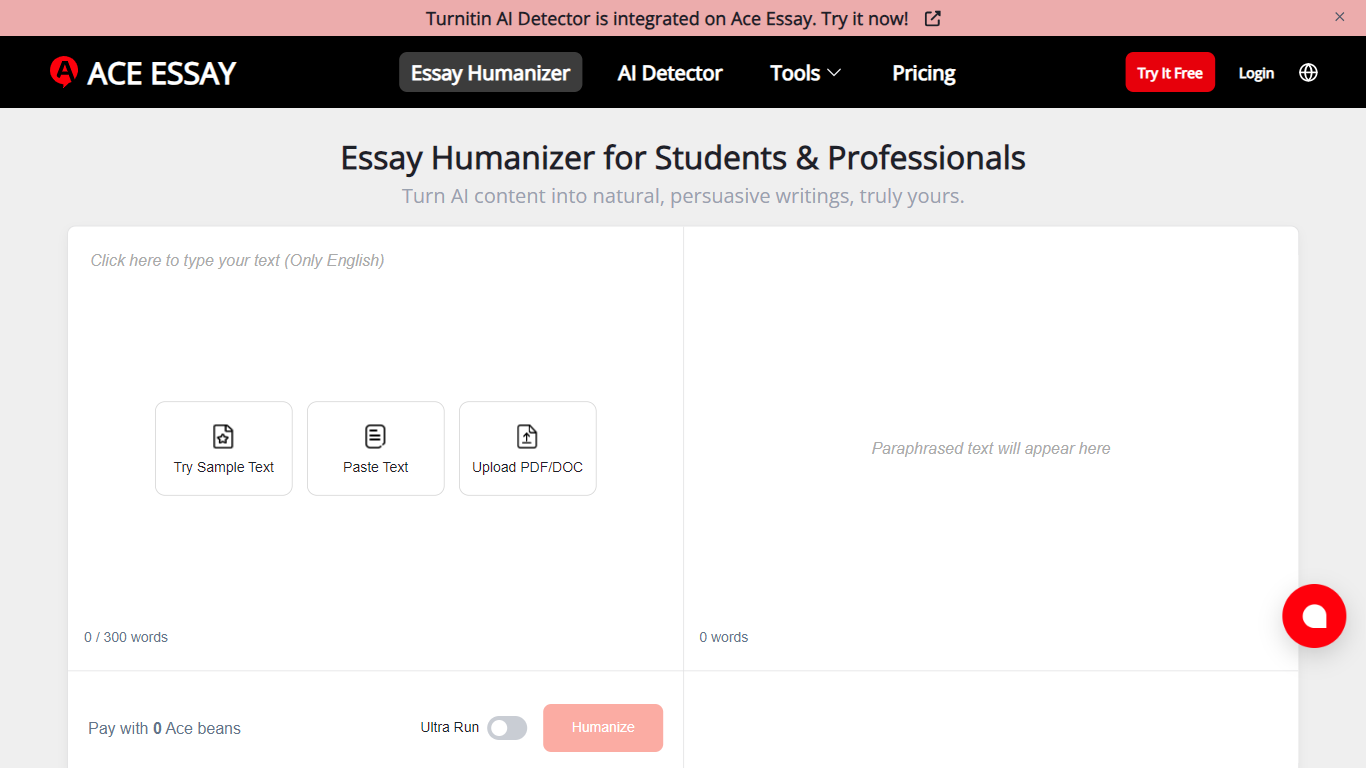Click the Login link
This screenshot has height=768, width=1366.
tap(1256, 73)
